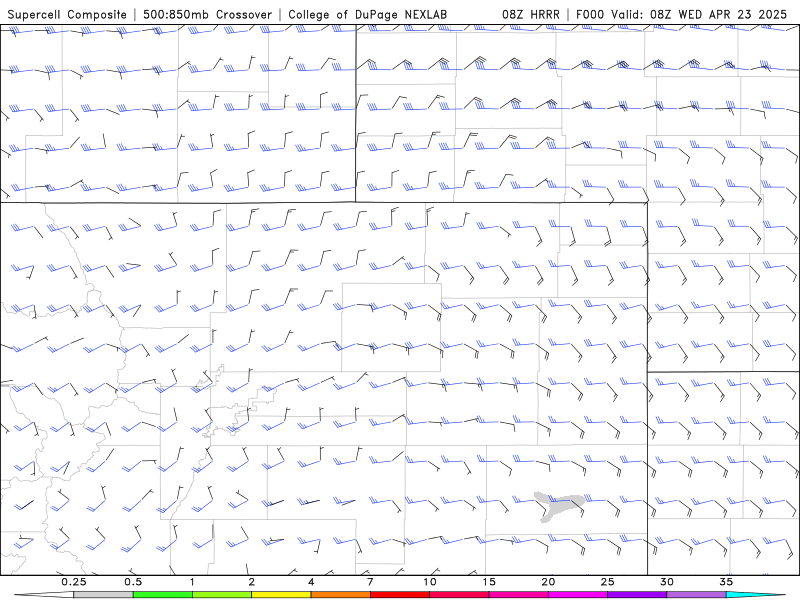Select the bright green 0.5–1 legend segment
The height and width of the screenshot is (600, 800).
coord(162,595)
